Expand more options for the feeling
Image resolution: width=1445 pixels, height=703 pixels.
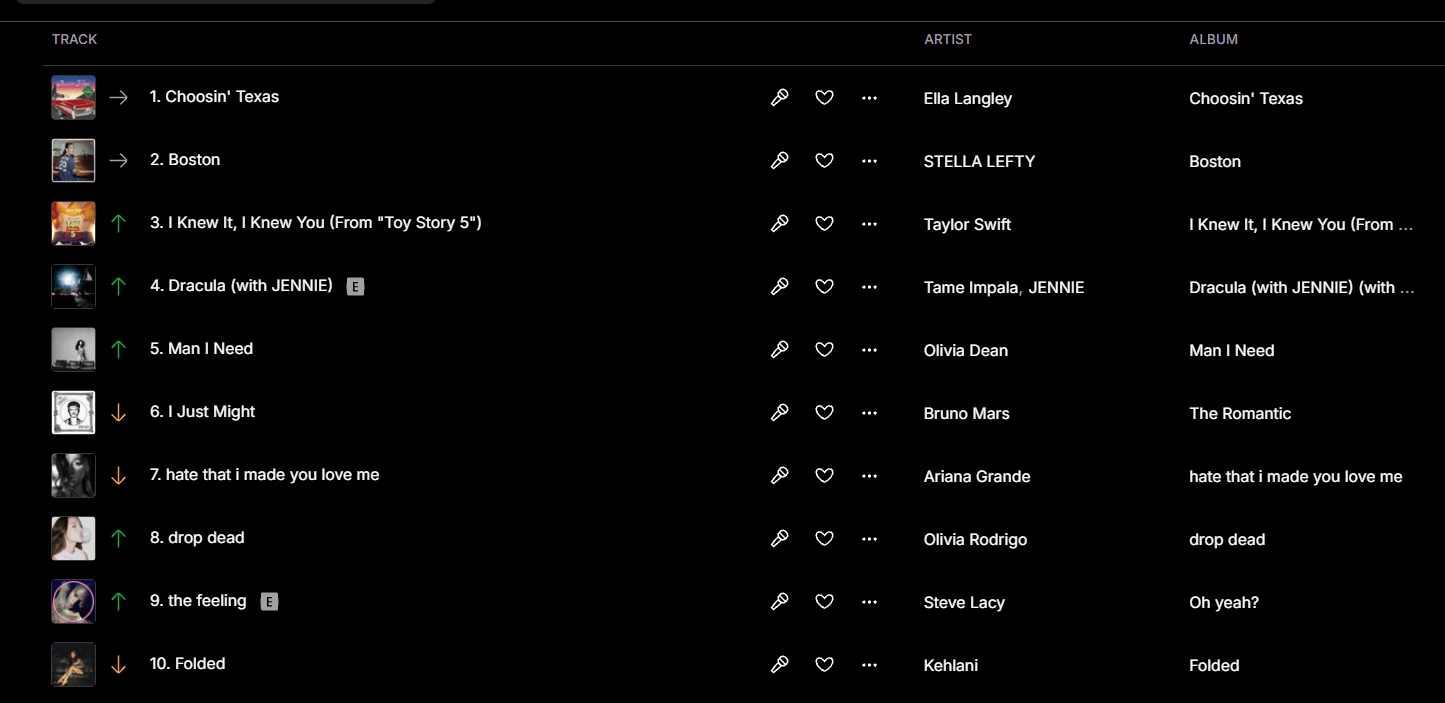869,601
